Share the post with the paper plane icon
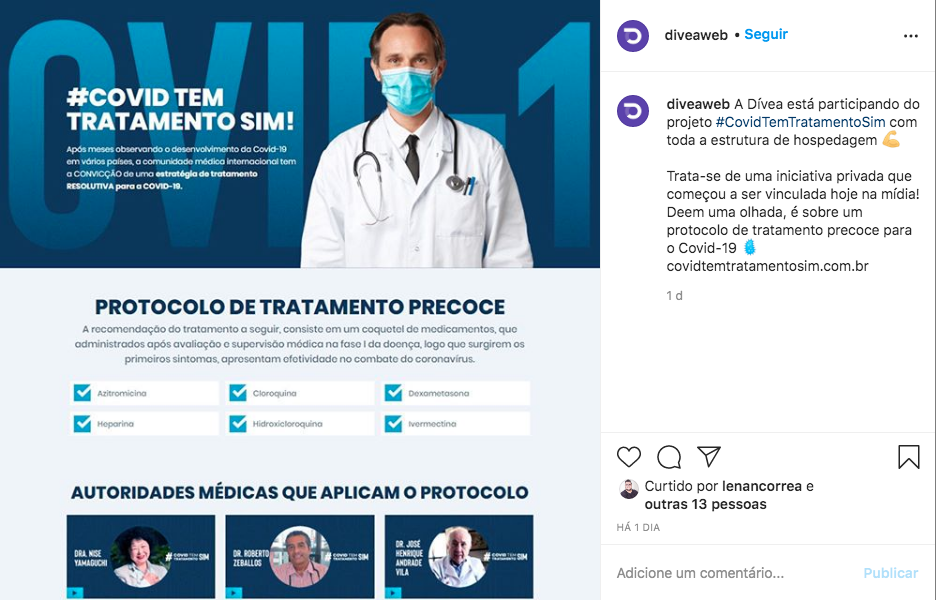Image resolution: width=936 pixels, height=600 pixels. tap(709, 457)
